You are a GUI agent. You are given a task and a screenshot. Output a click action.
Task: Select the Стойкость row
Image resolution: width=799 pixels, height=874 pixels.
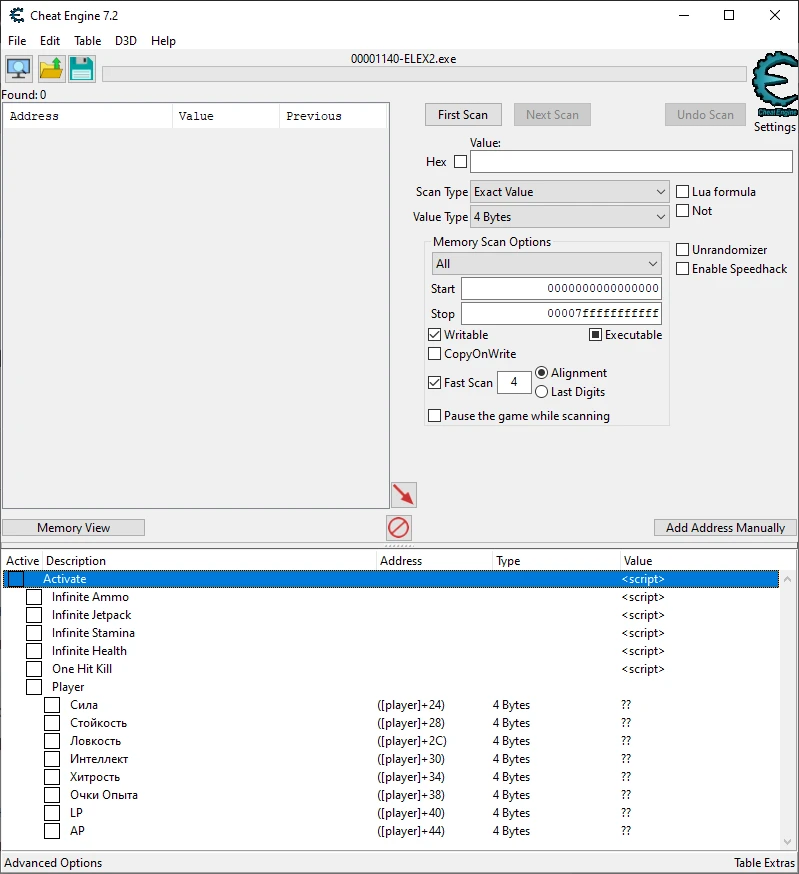[391, 723]
